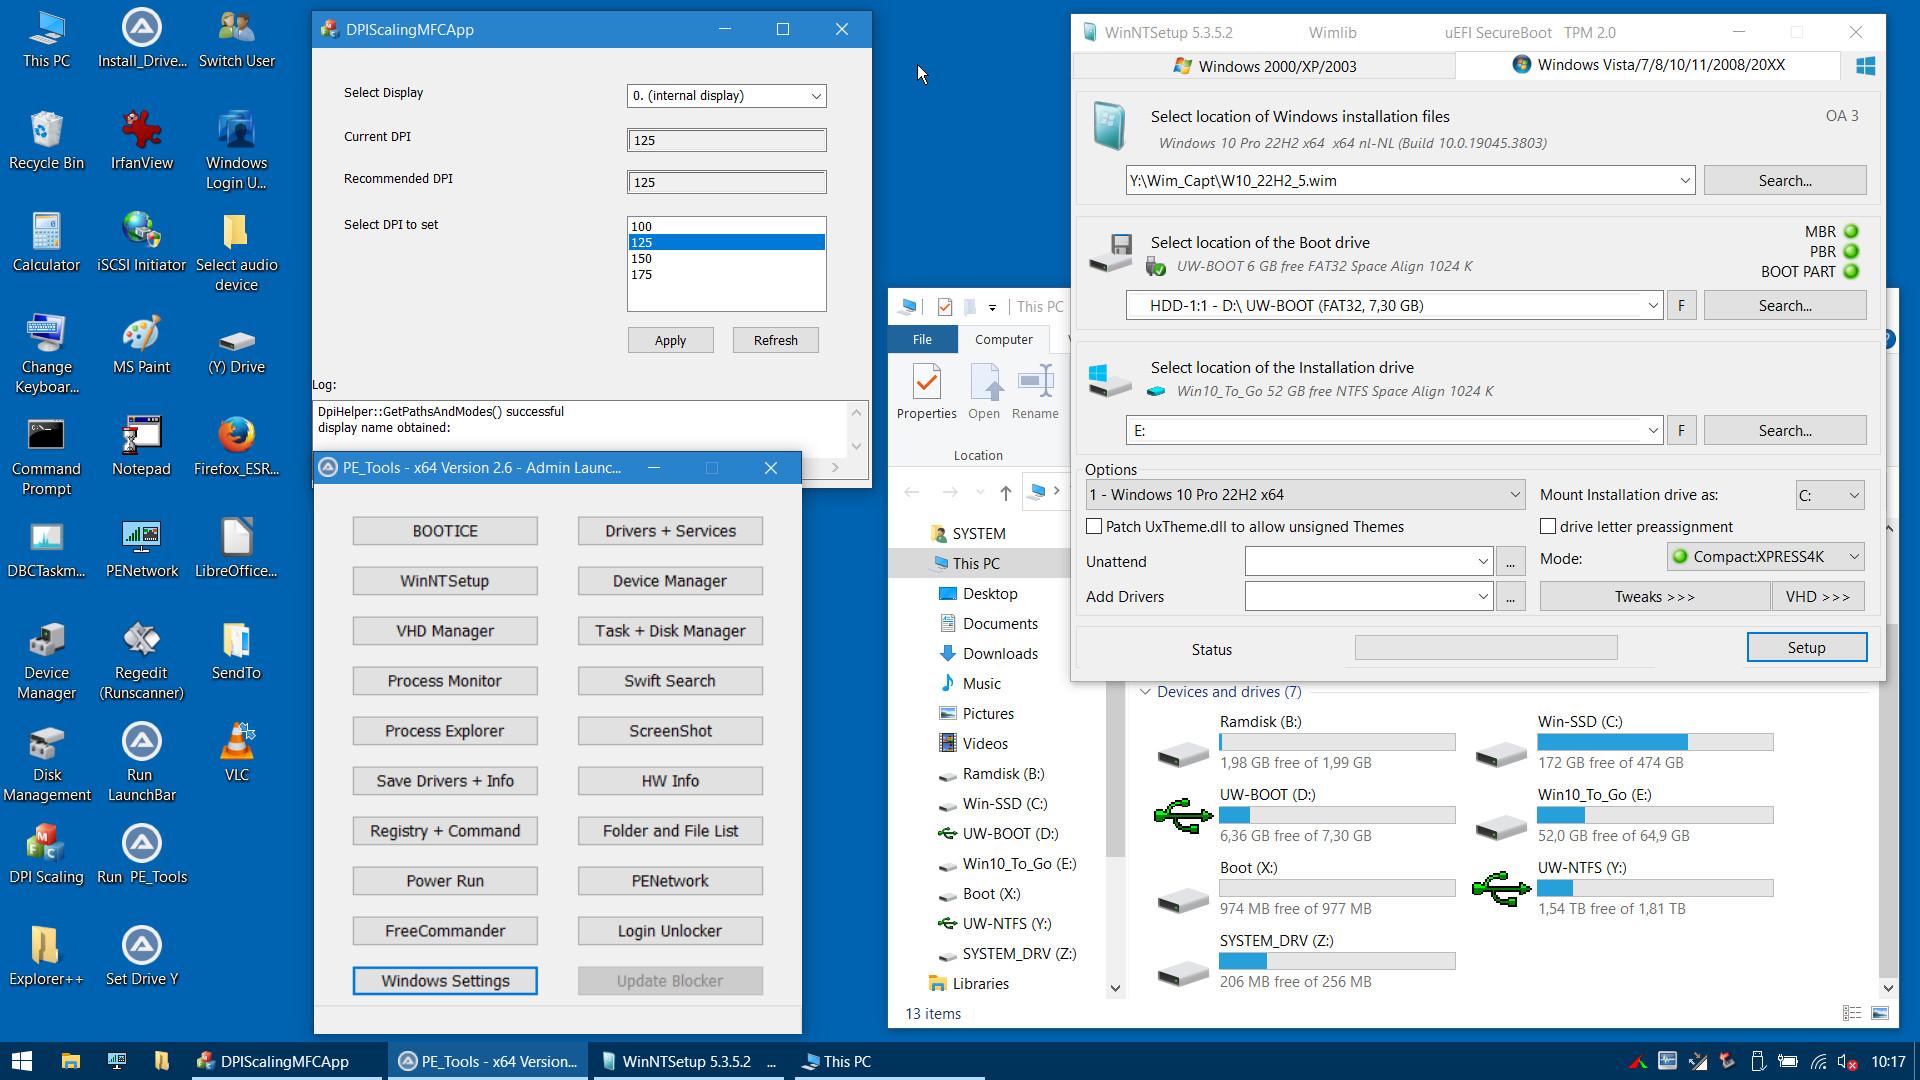The width and height of the screenshot is (1920, 1080).
Task: Open the DPI Scaling desktop icon
Action: tap(46, 854)
